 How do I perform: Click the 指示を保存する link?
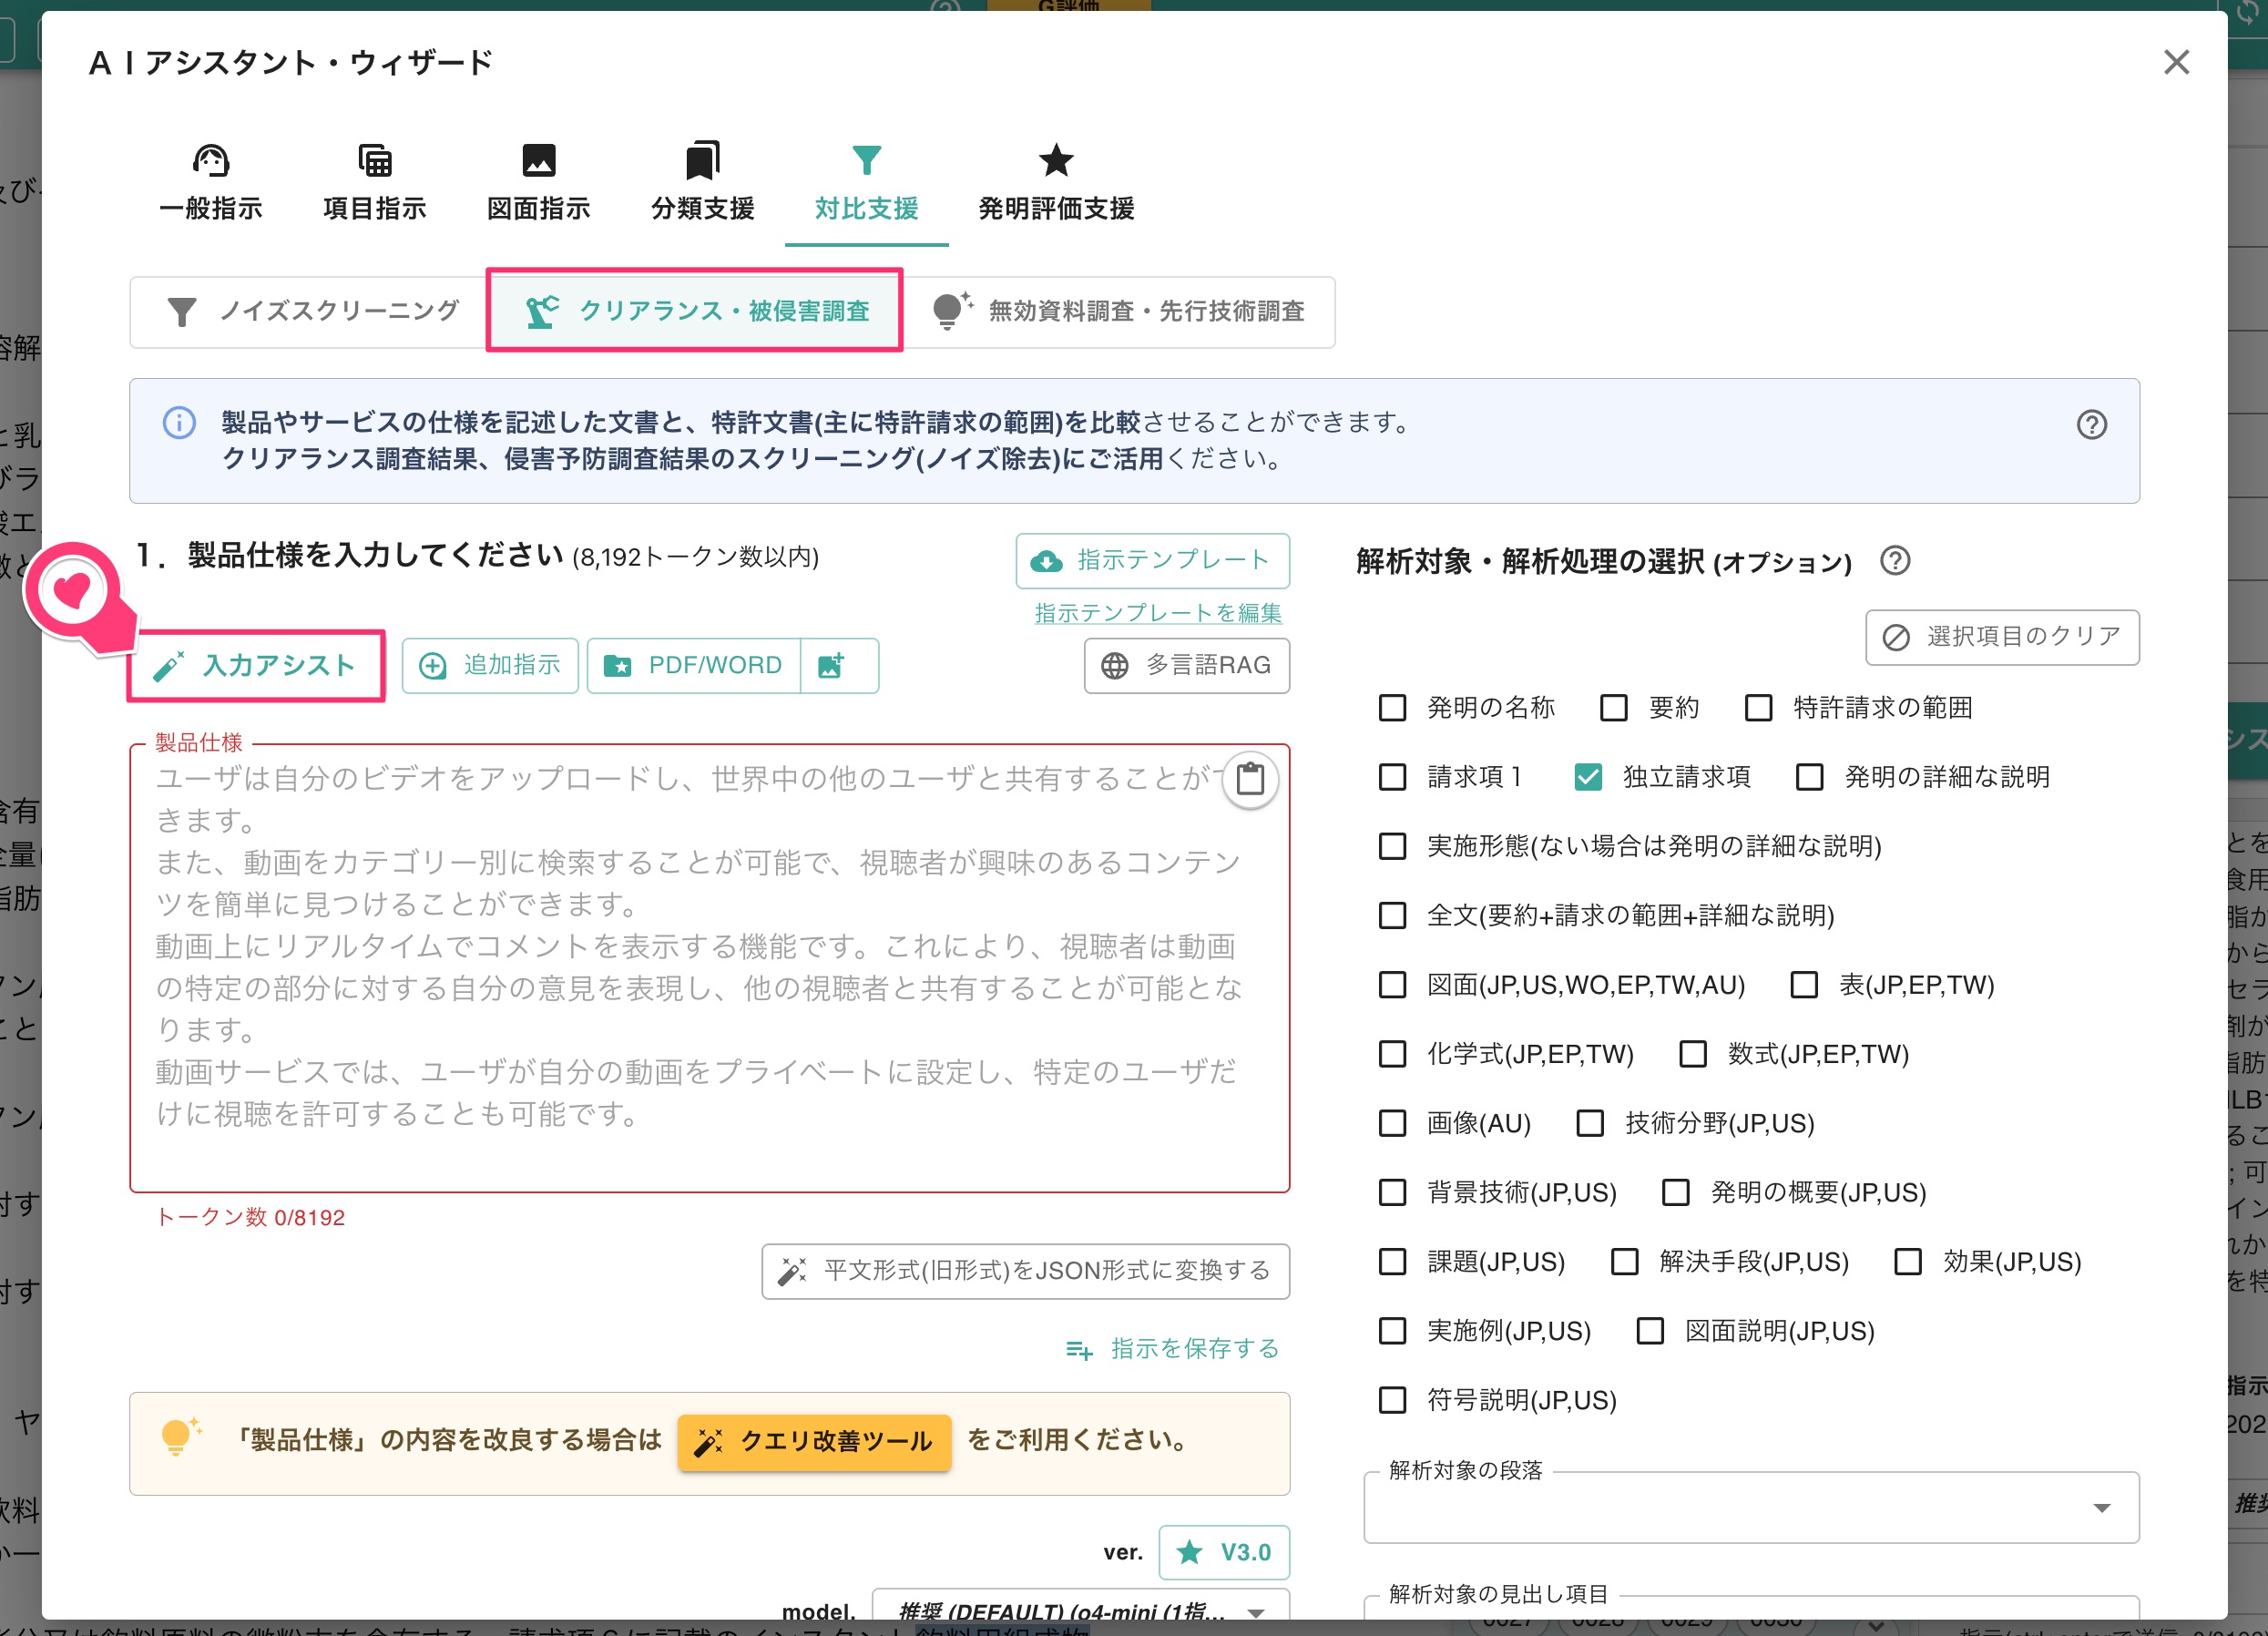tap(1172, 1349)
